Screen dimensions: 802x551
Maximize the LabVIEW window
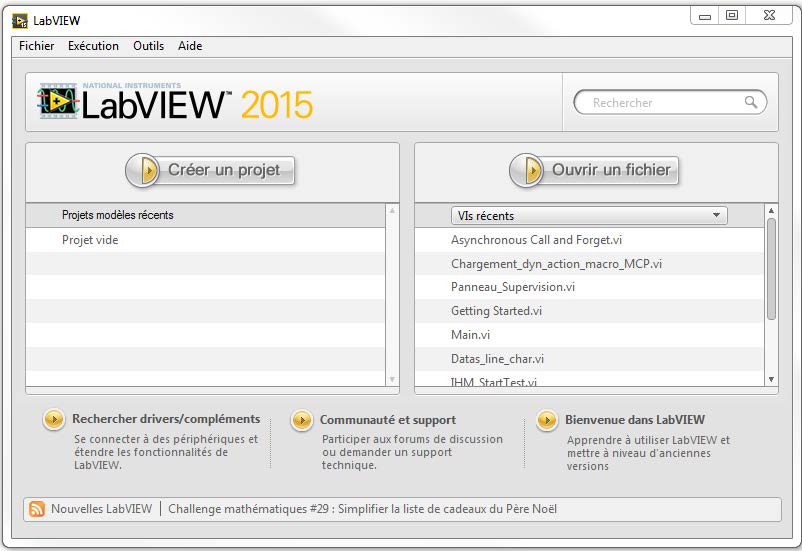click(732, 16)
